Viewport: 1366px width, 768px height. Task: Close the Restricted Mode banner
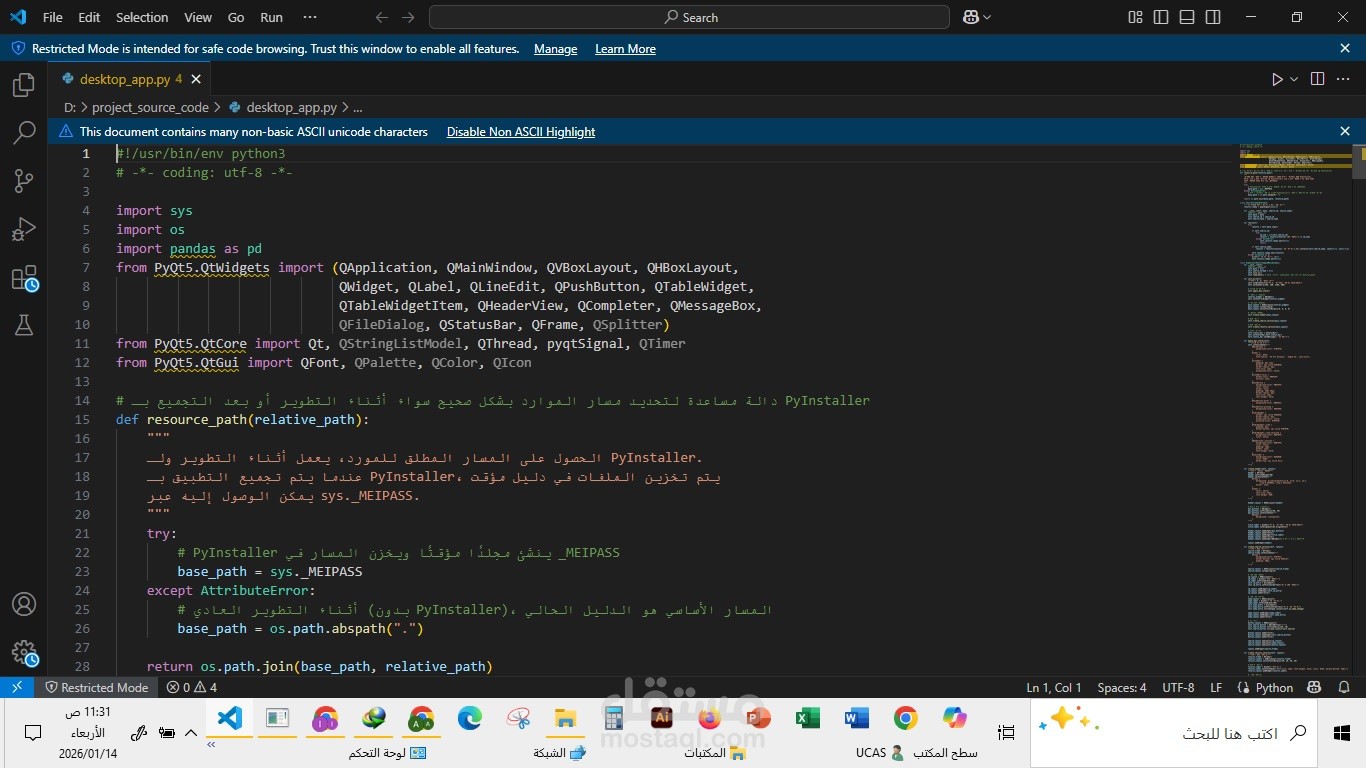[1345, 48]
